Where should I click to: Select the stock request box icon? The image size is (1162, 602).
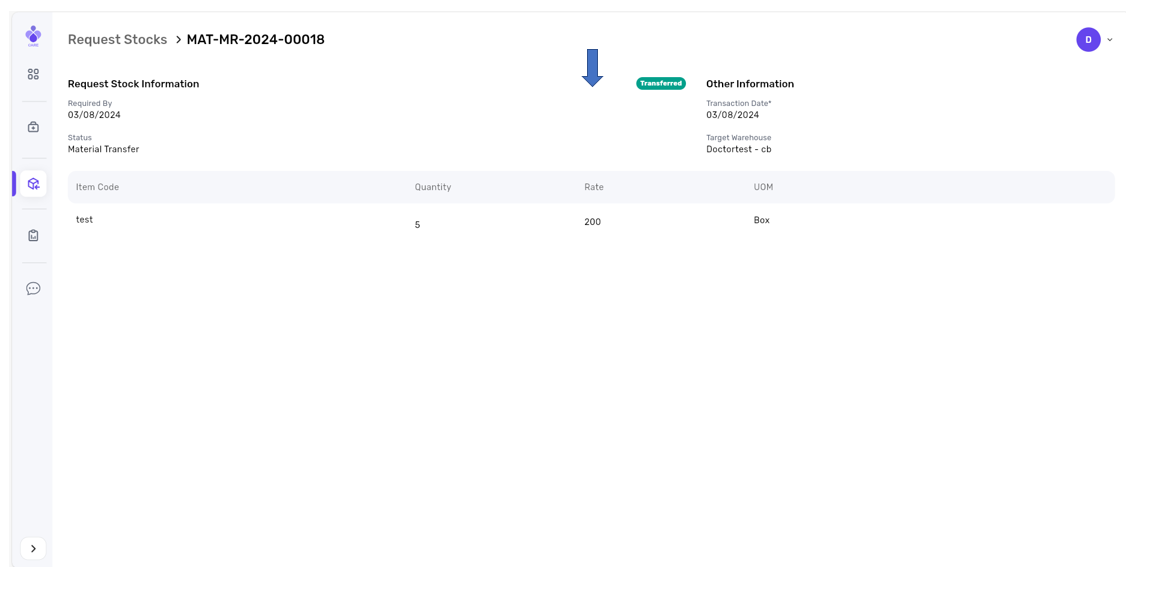(33, 184)
